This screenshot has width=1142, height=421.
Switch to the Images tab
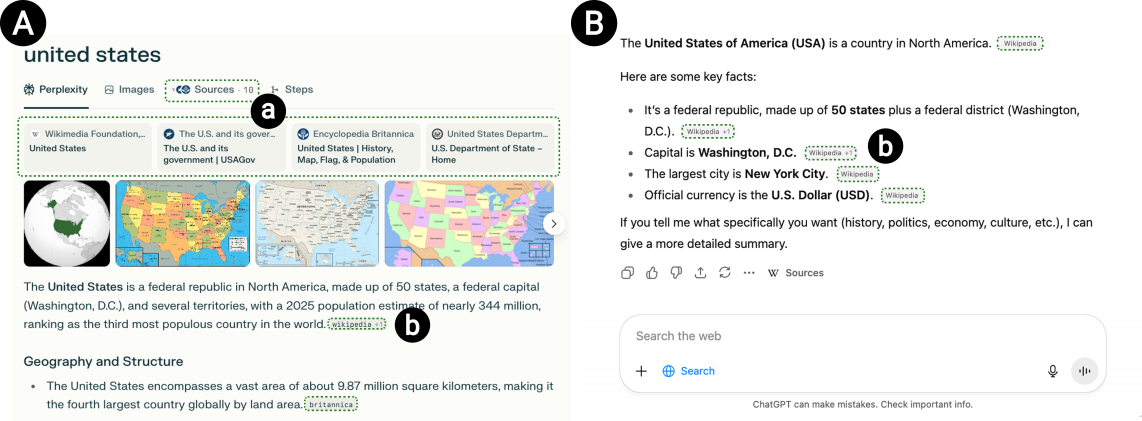coord(129,89)
